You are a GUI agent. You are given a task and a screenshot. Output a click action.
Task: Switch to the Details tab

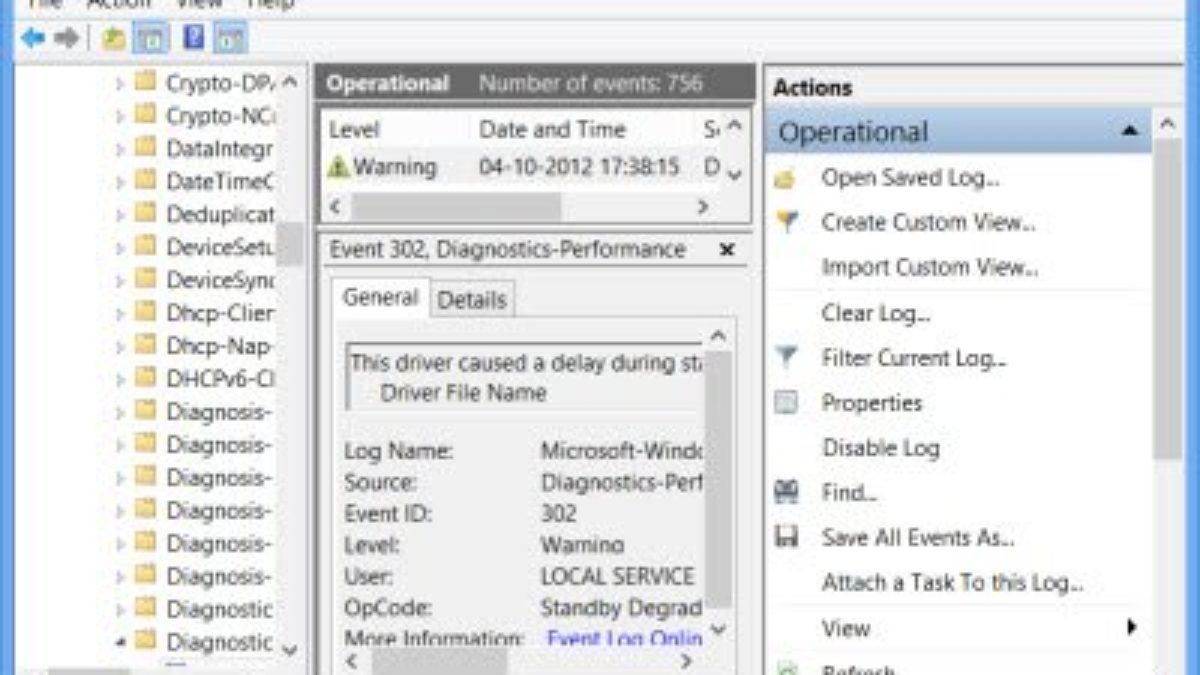pyautogui.click(x=472, y=300)
